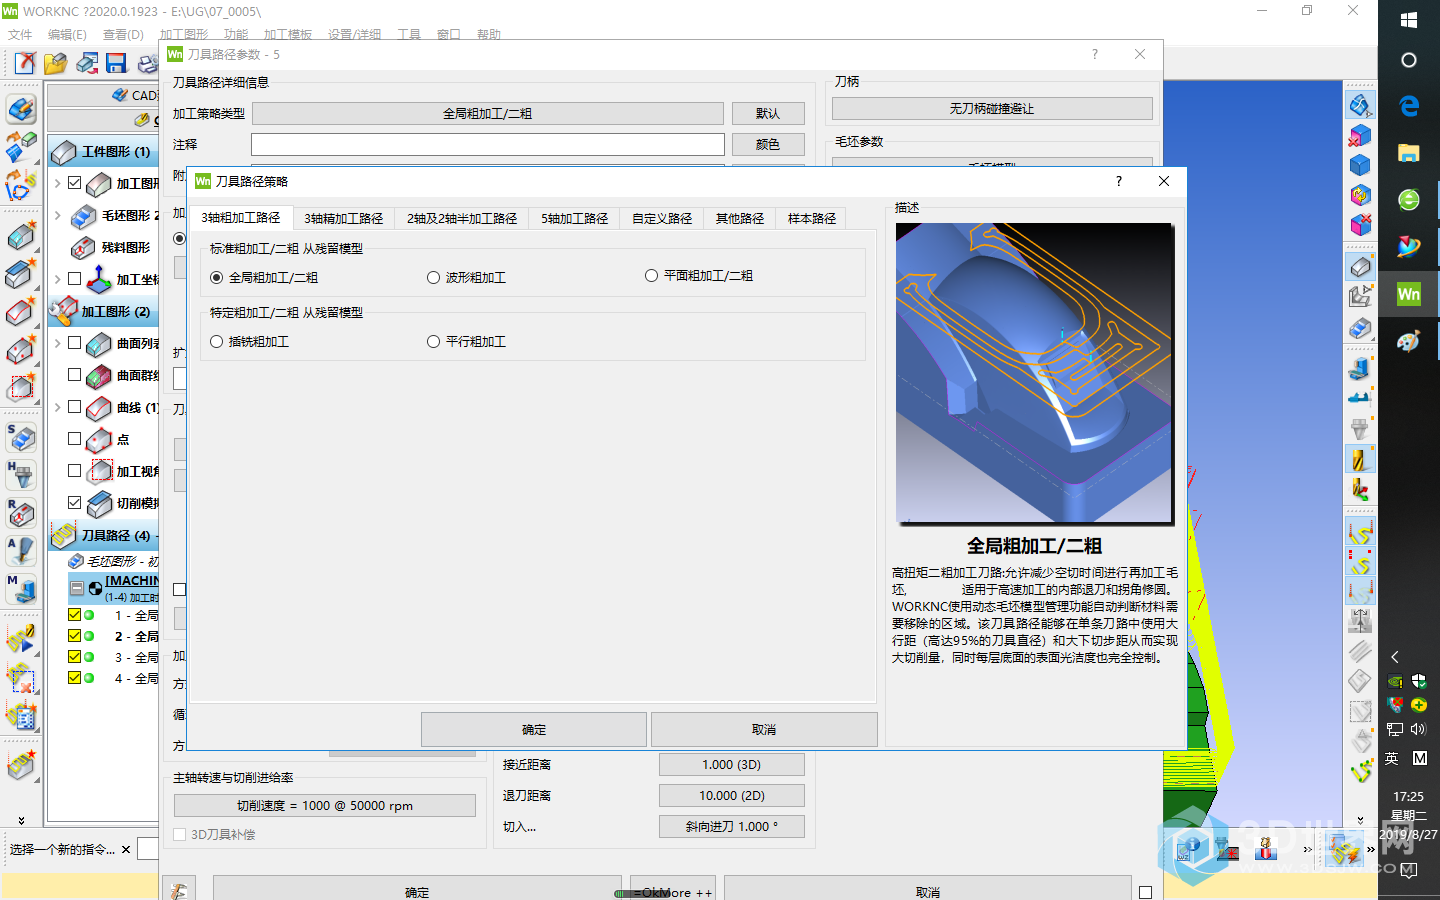The height and width of the screenshot is (900, 1440).
Task: Click the yellow end mill icon in the right toolbar
Action: pos(1359,459)
